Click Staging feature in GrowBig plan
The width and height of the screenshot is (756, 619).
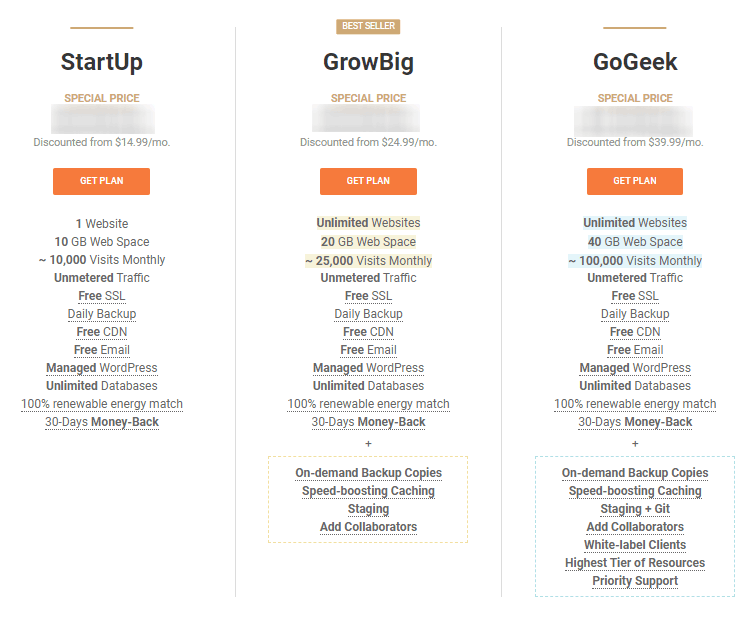tap(368, 509)
